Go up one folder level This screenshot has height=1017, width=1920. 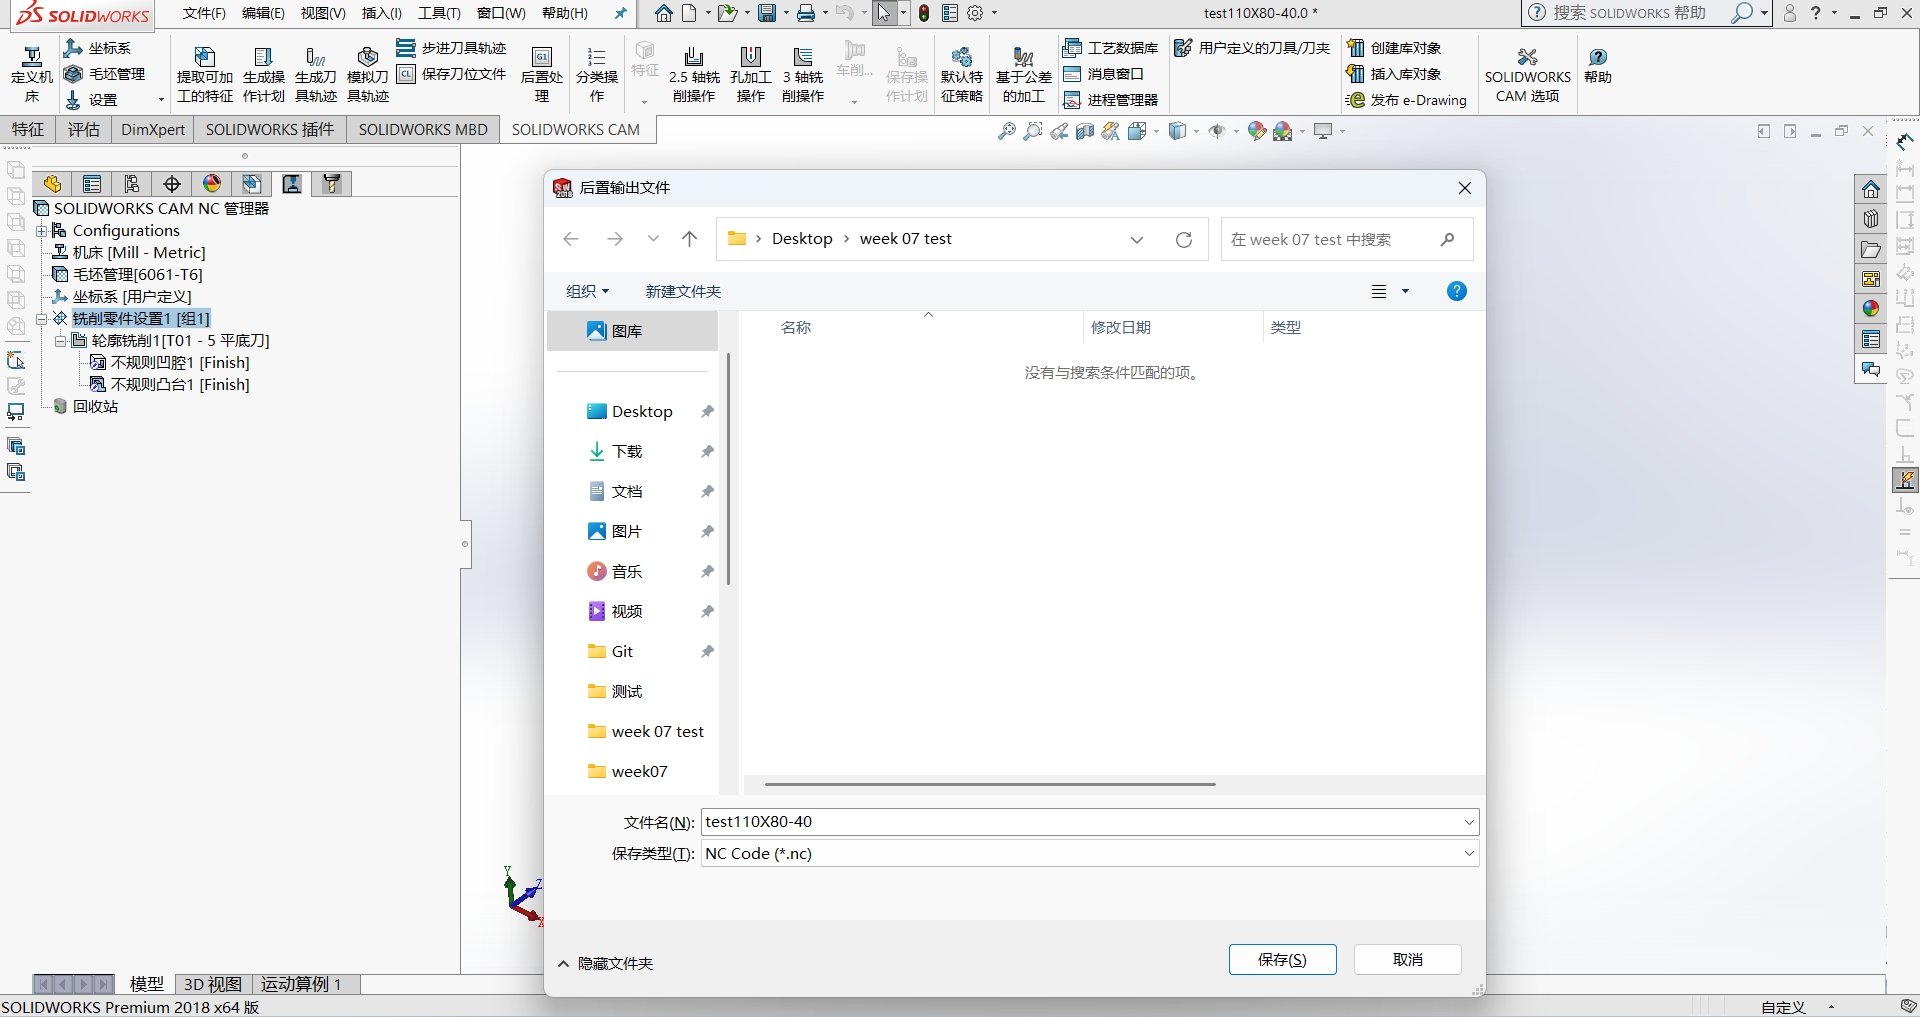tap(689, 239)
